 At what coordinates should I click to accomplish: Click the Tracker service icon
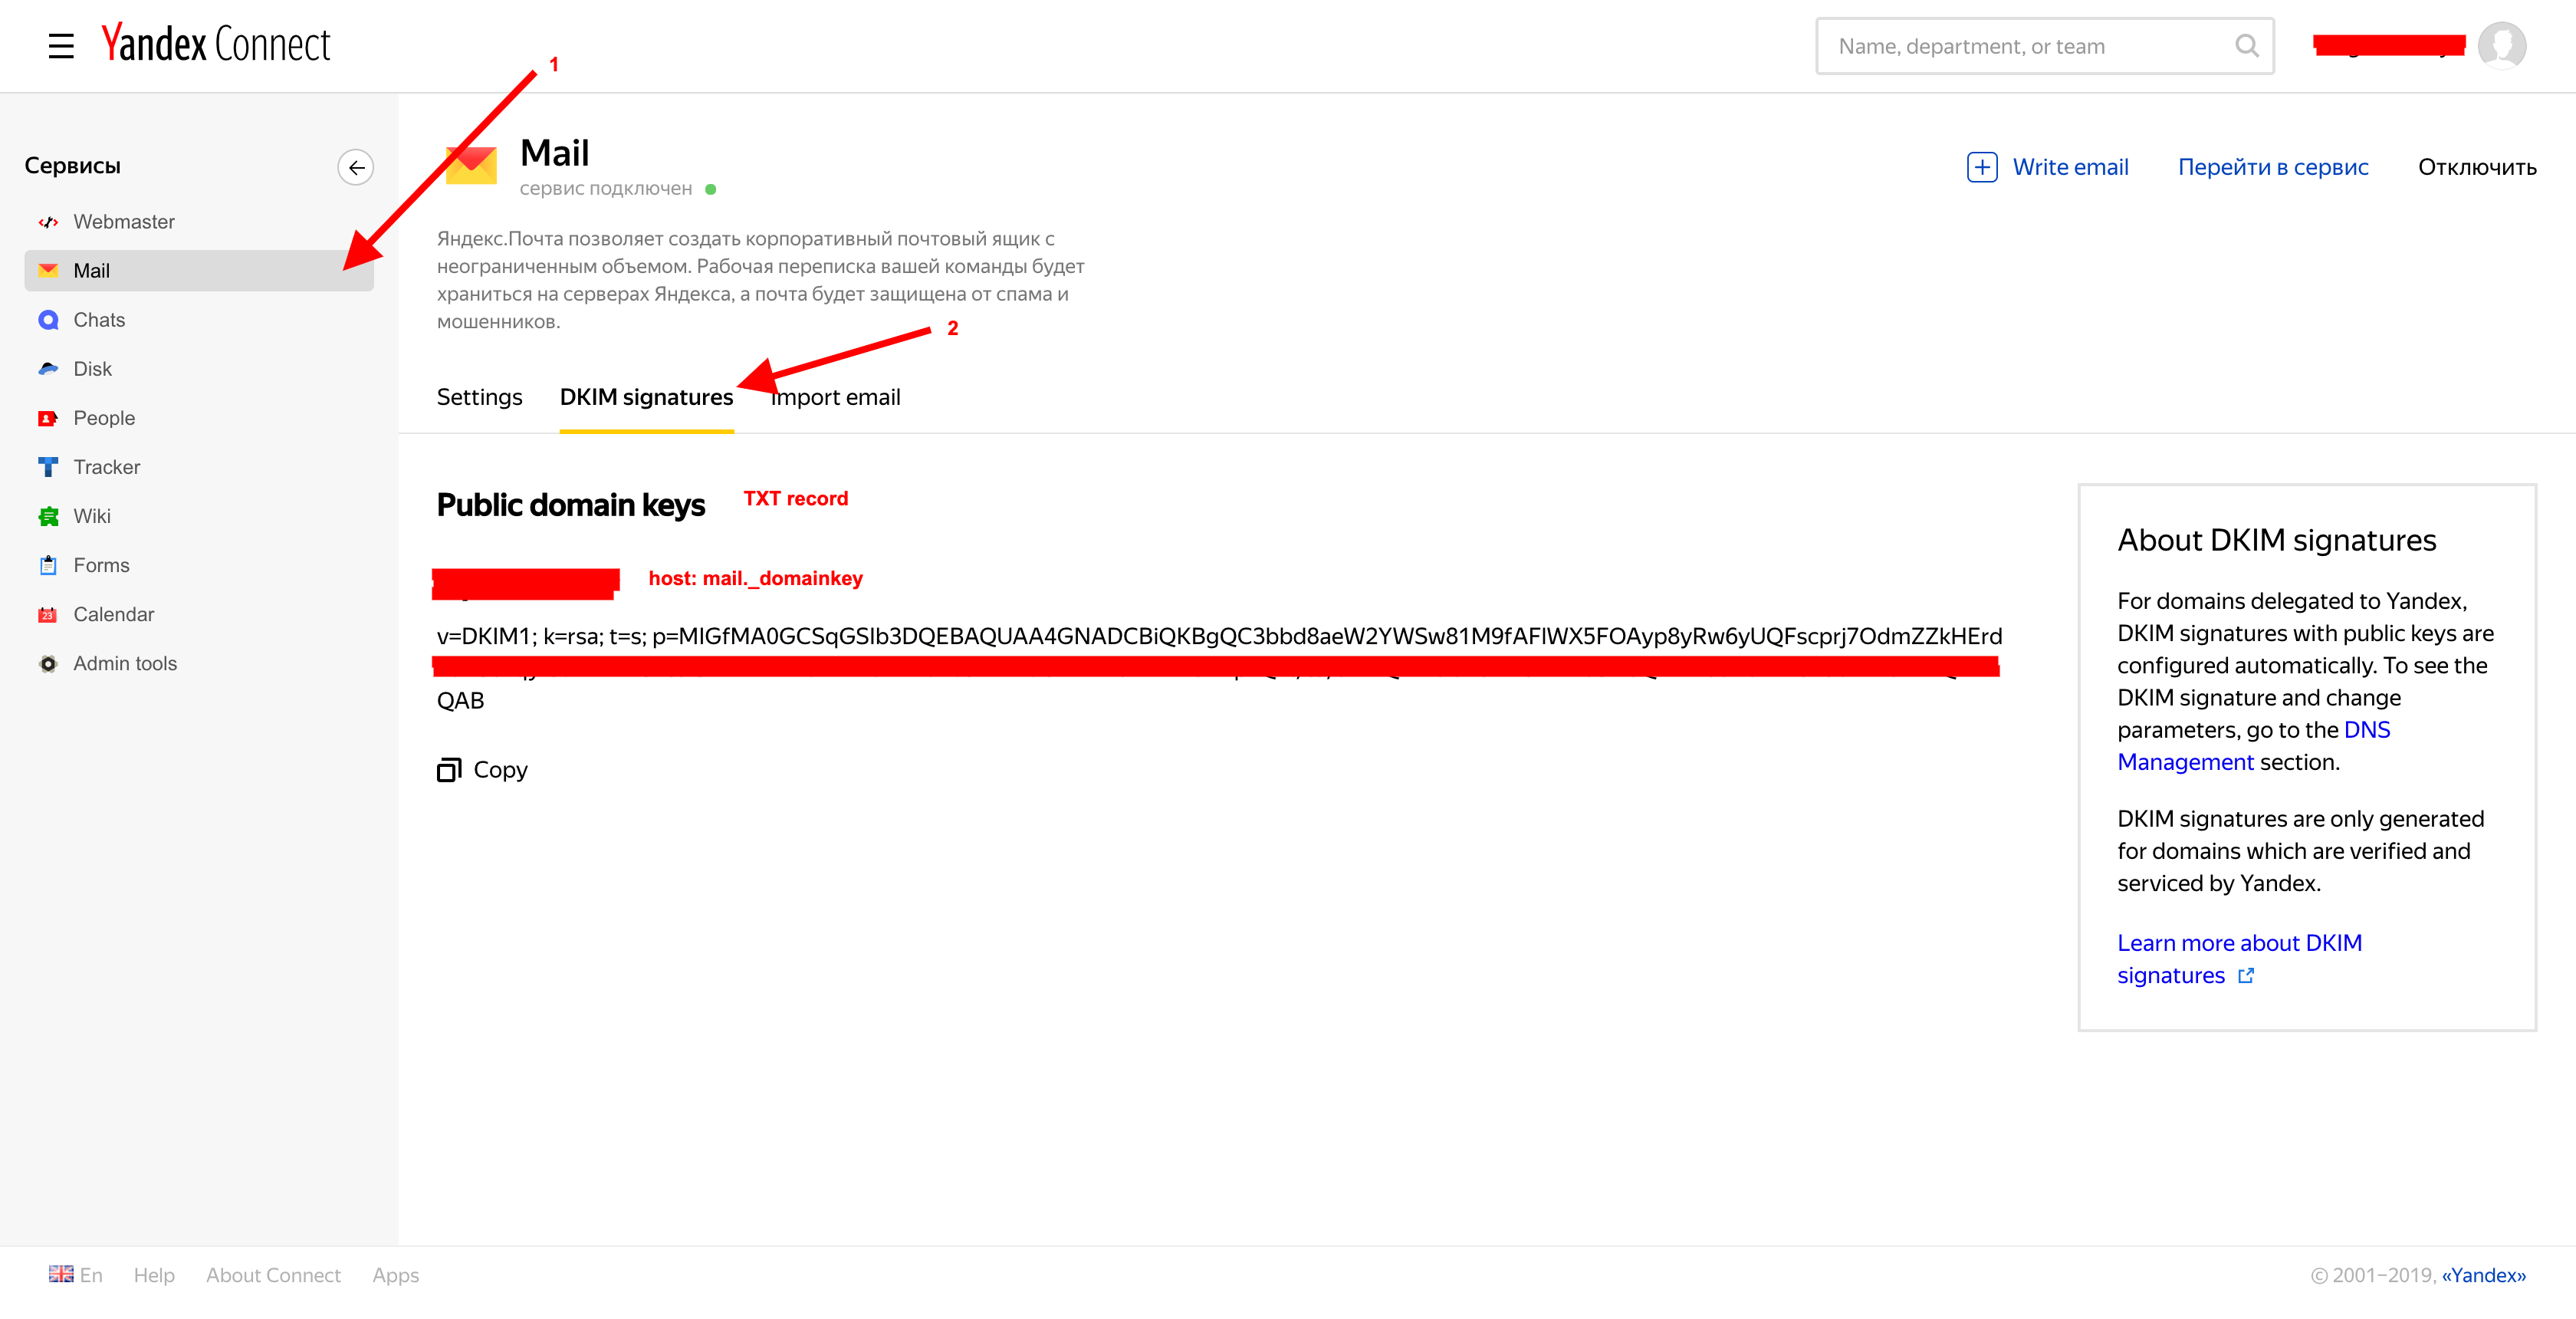[48, 467]
